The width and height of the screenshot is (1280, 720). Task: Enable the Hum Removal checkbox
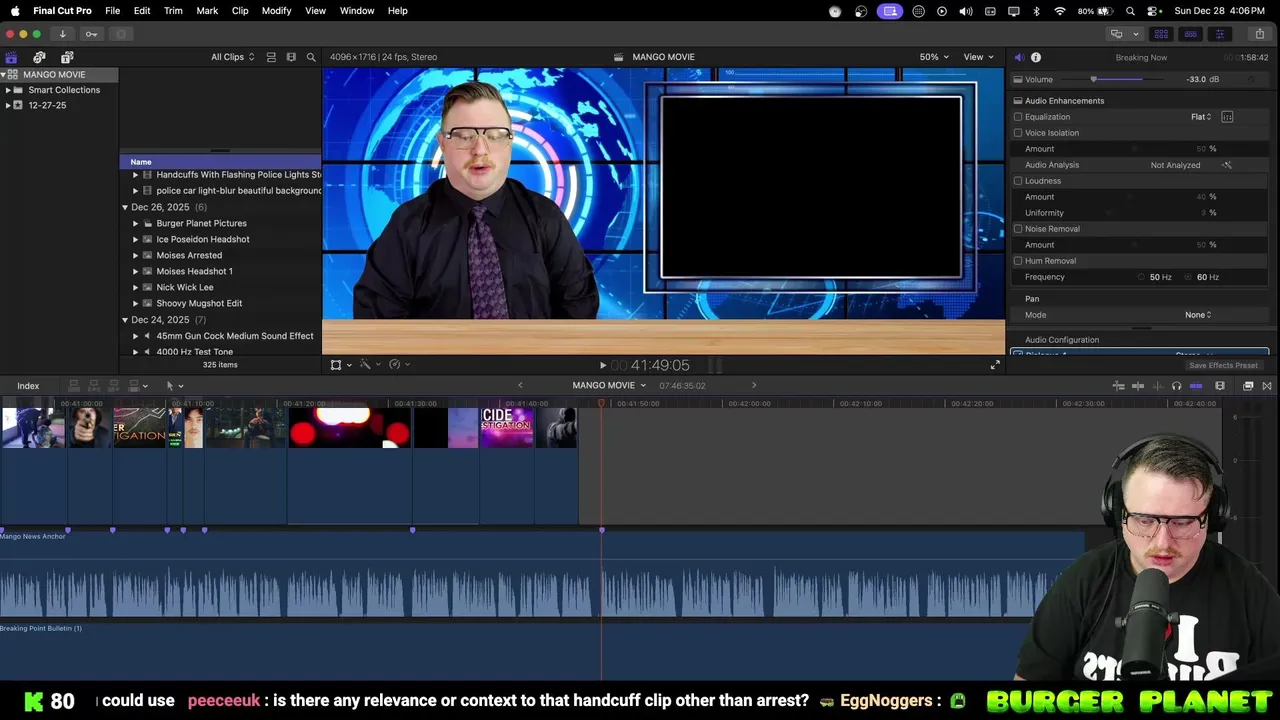[x=1018, y=261]
